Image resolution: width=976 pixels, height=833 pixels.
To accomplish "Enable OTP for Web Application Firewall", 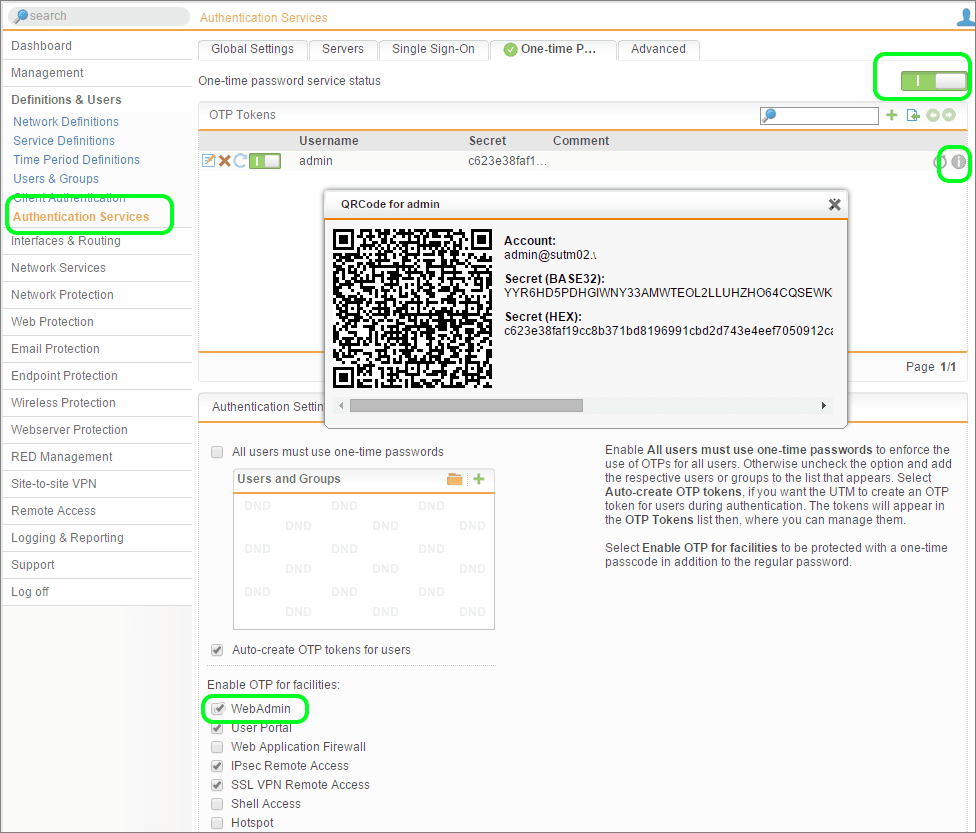I will (x=217, y=746).
